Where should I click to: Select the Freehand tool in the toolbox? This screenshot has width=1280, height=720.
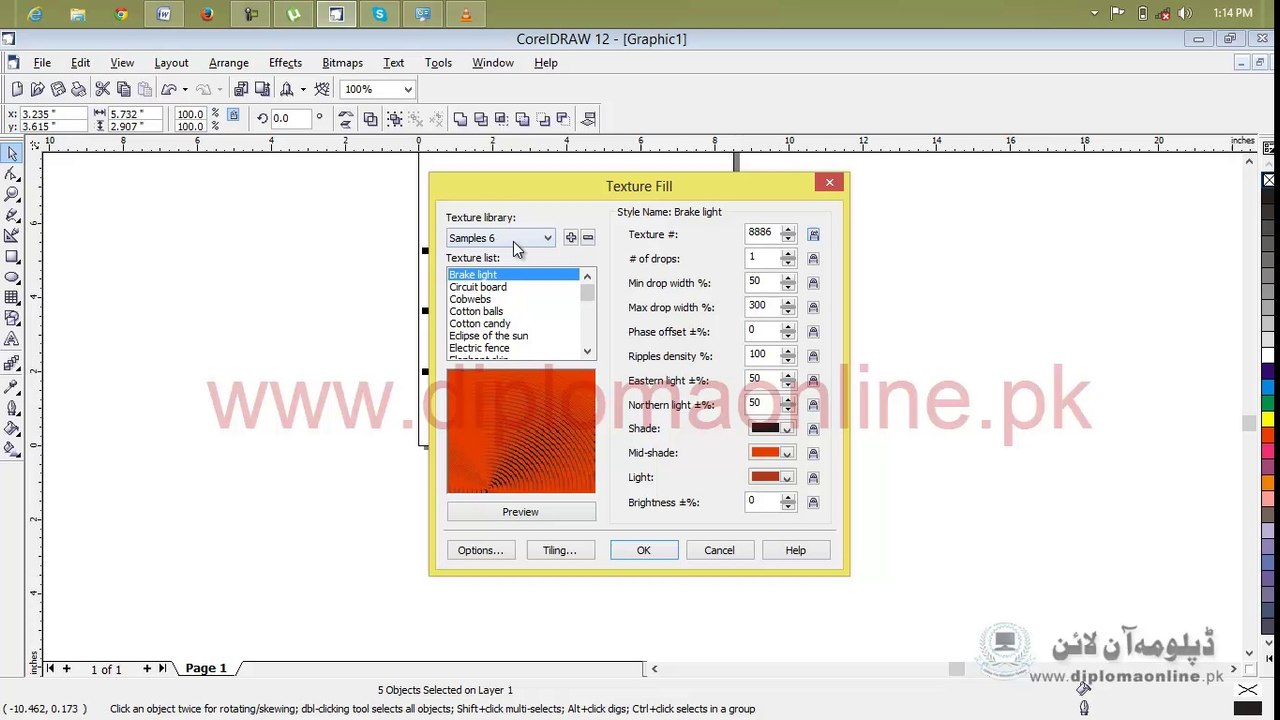(12, 215)
